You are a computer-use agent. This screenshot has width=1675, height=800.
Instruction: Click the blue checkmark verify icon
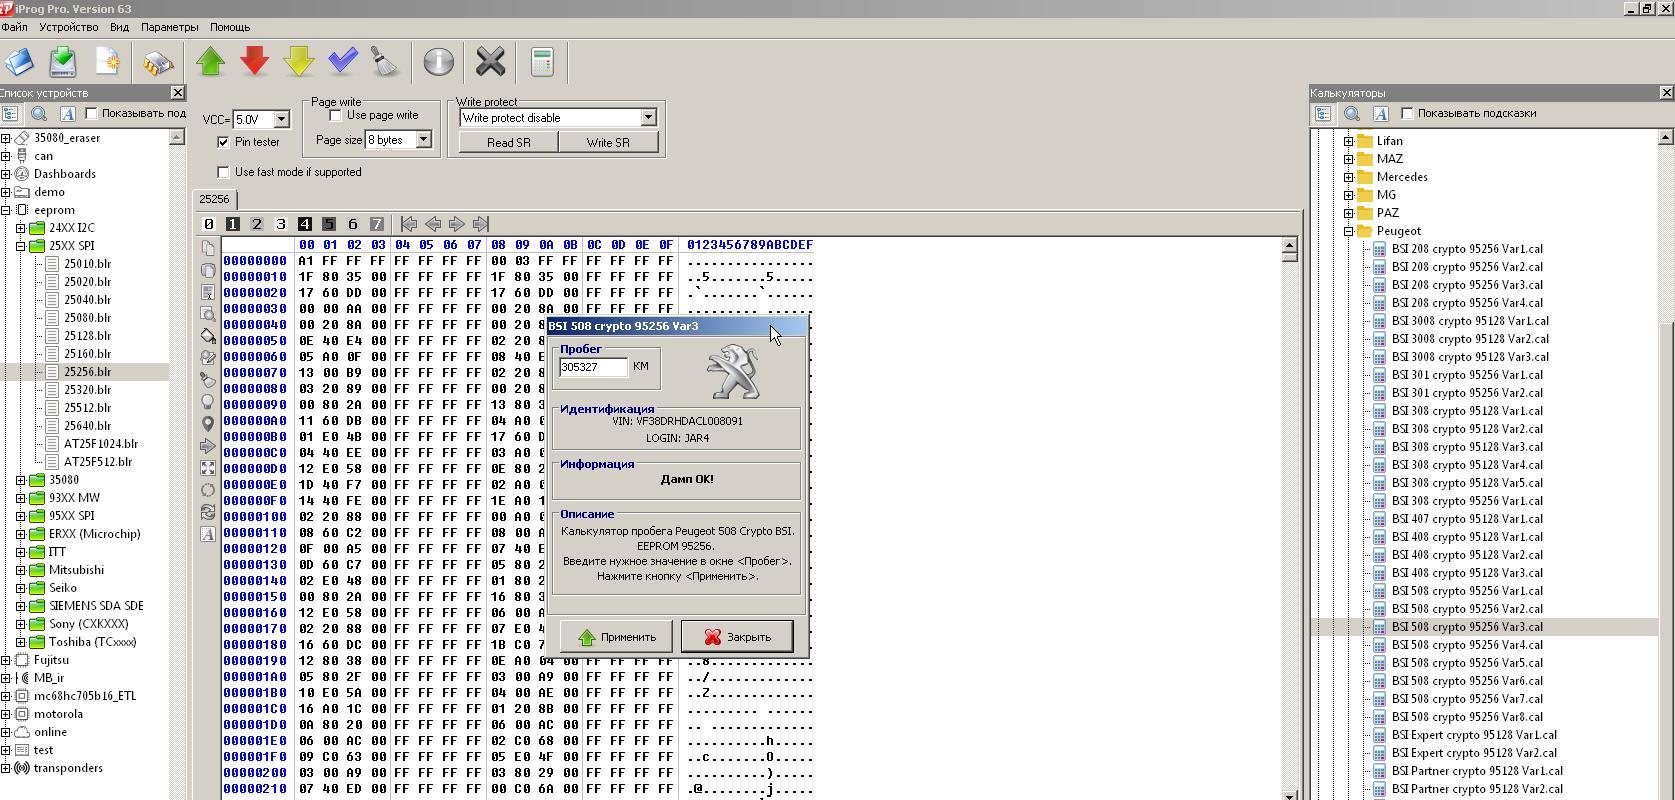343,62
